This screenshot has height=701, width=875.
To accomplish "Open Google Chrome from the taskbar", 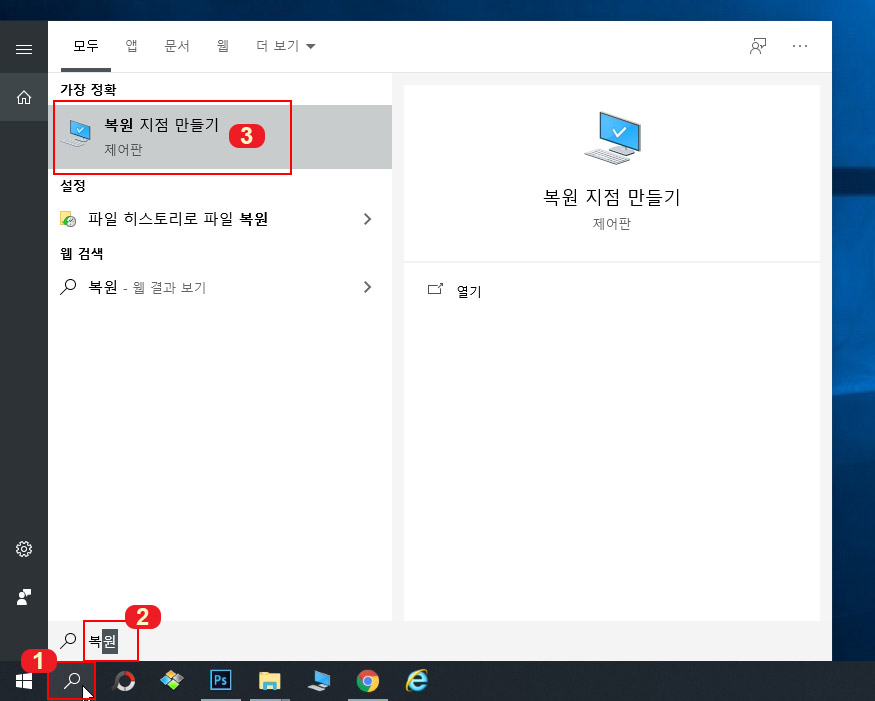I will pos(367,681).
